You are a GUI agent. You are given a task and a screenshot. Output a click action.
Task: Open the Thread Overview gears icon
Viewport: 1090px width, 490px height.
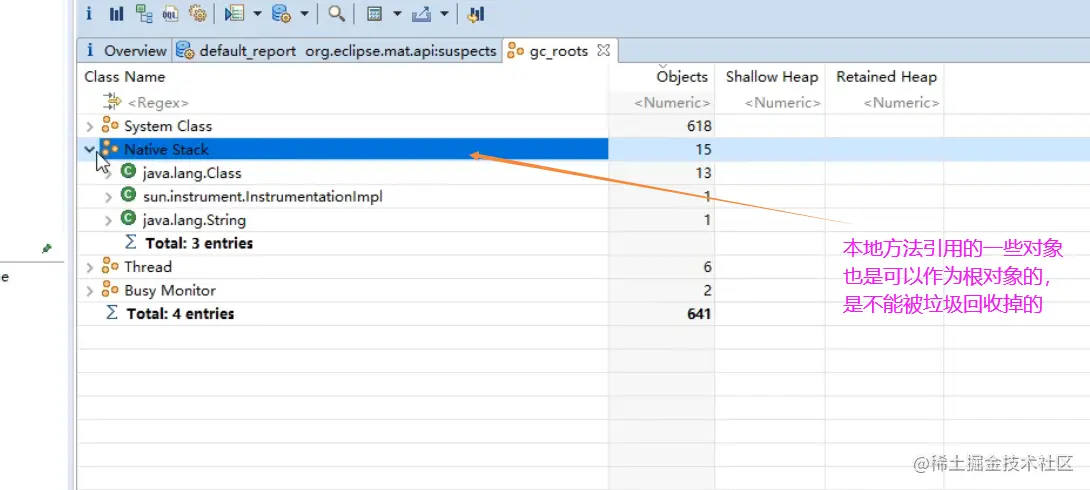pyautogui.click(x=197, y=13)
